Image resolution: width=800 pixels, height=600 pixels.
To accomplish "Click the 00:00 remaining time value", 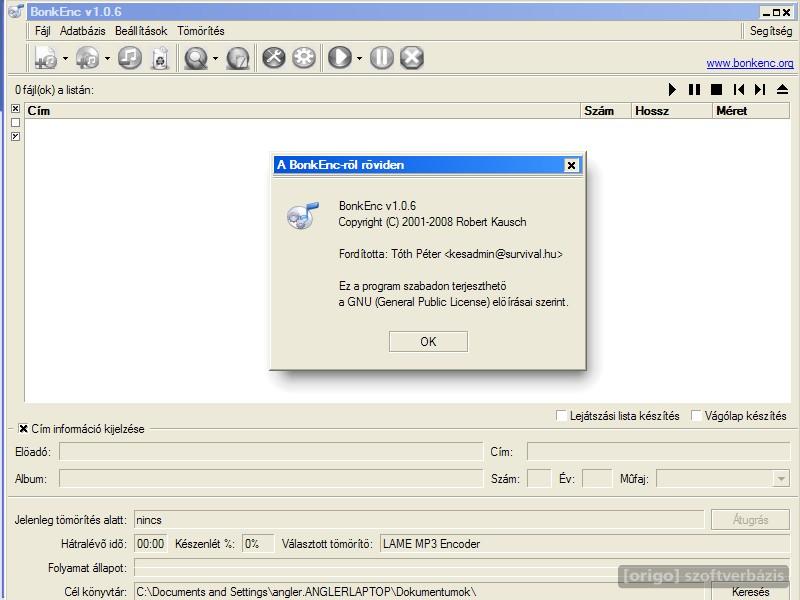I will point(151,544).
